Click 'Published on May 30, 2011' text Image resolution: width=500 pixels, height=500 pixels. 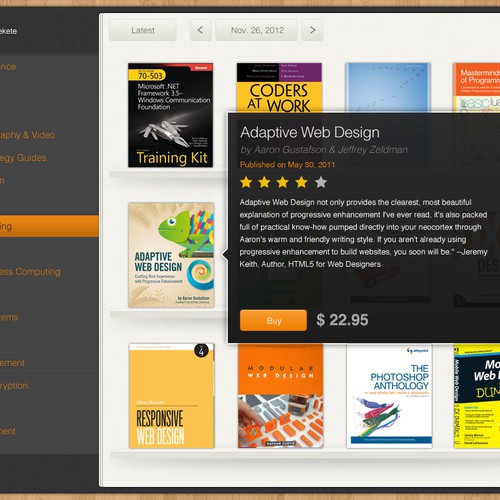coord(287,164)
